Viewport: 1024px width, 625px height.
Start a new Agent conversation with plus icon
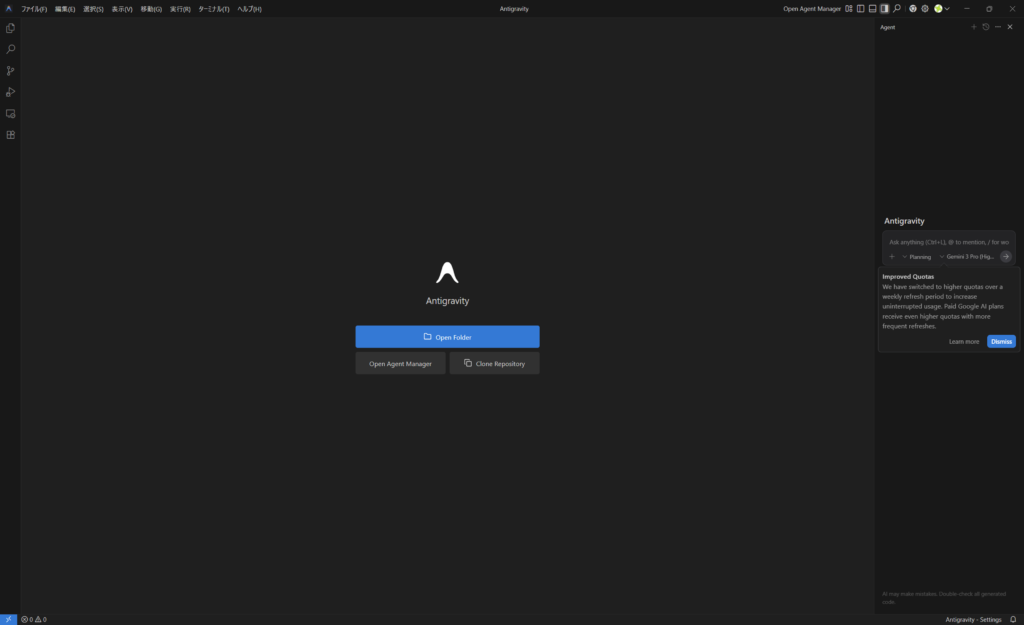[x=973, y=27]
